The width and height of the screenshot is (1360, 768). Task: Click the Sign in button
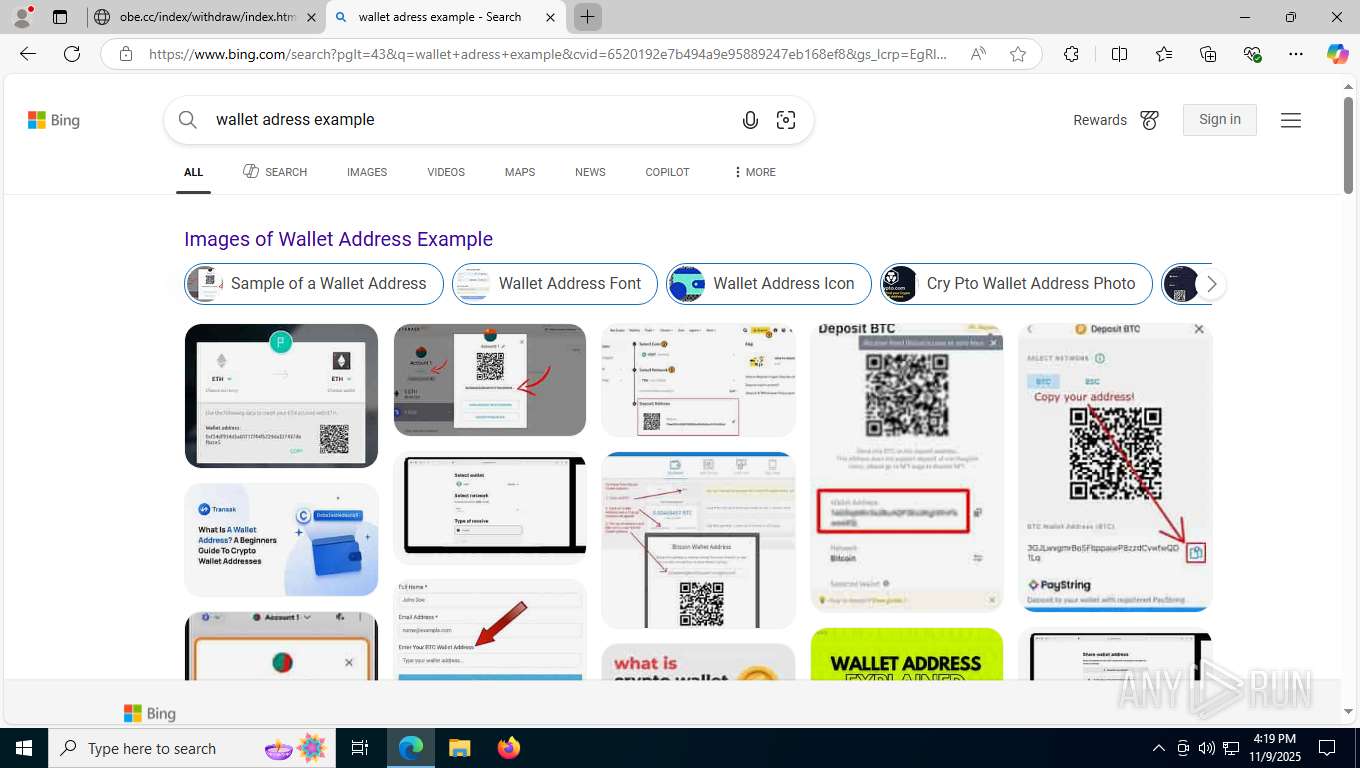coord(1220,120)
